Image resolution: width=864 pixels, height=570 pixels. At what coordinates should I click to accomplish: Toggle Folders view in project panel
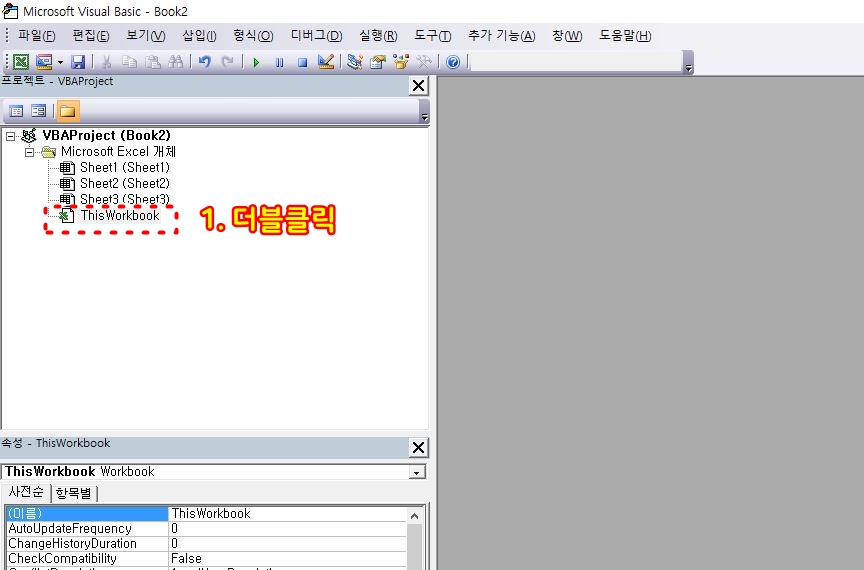[68, 111]
